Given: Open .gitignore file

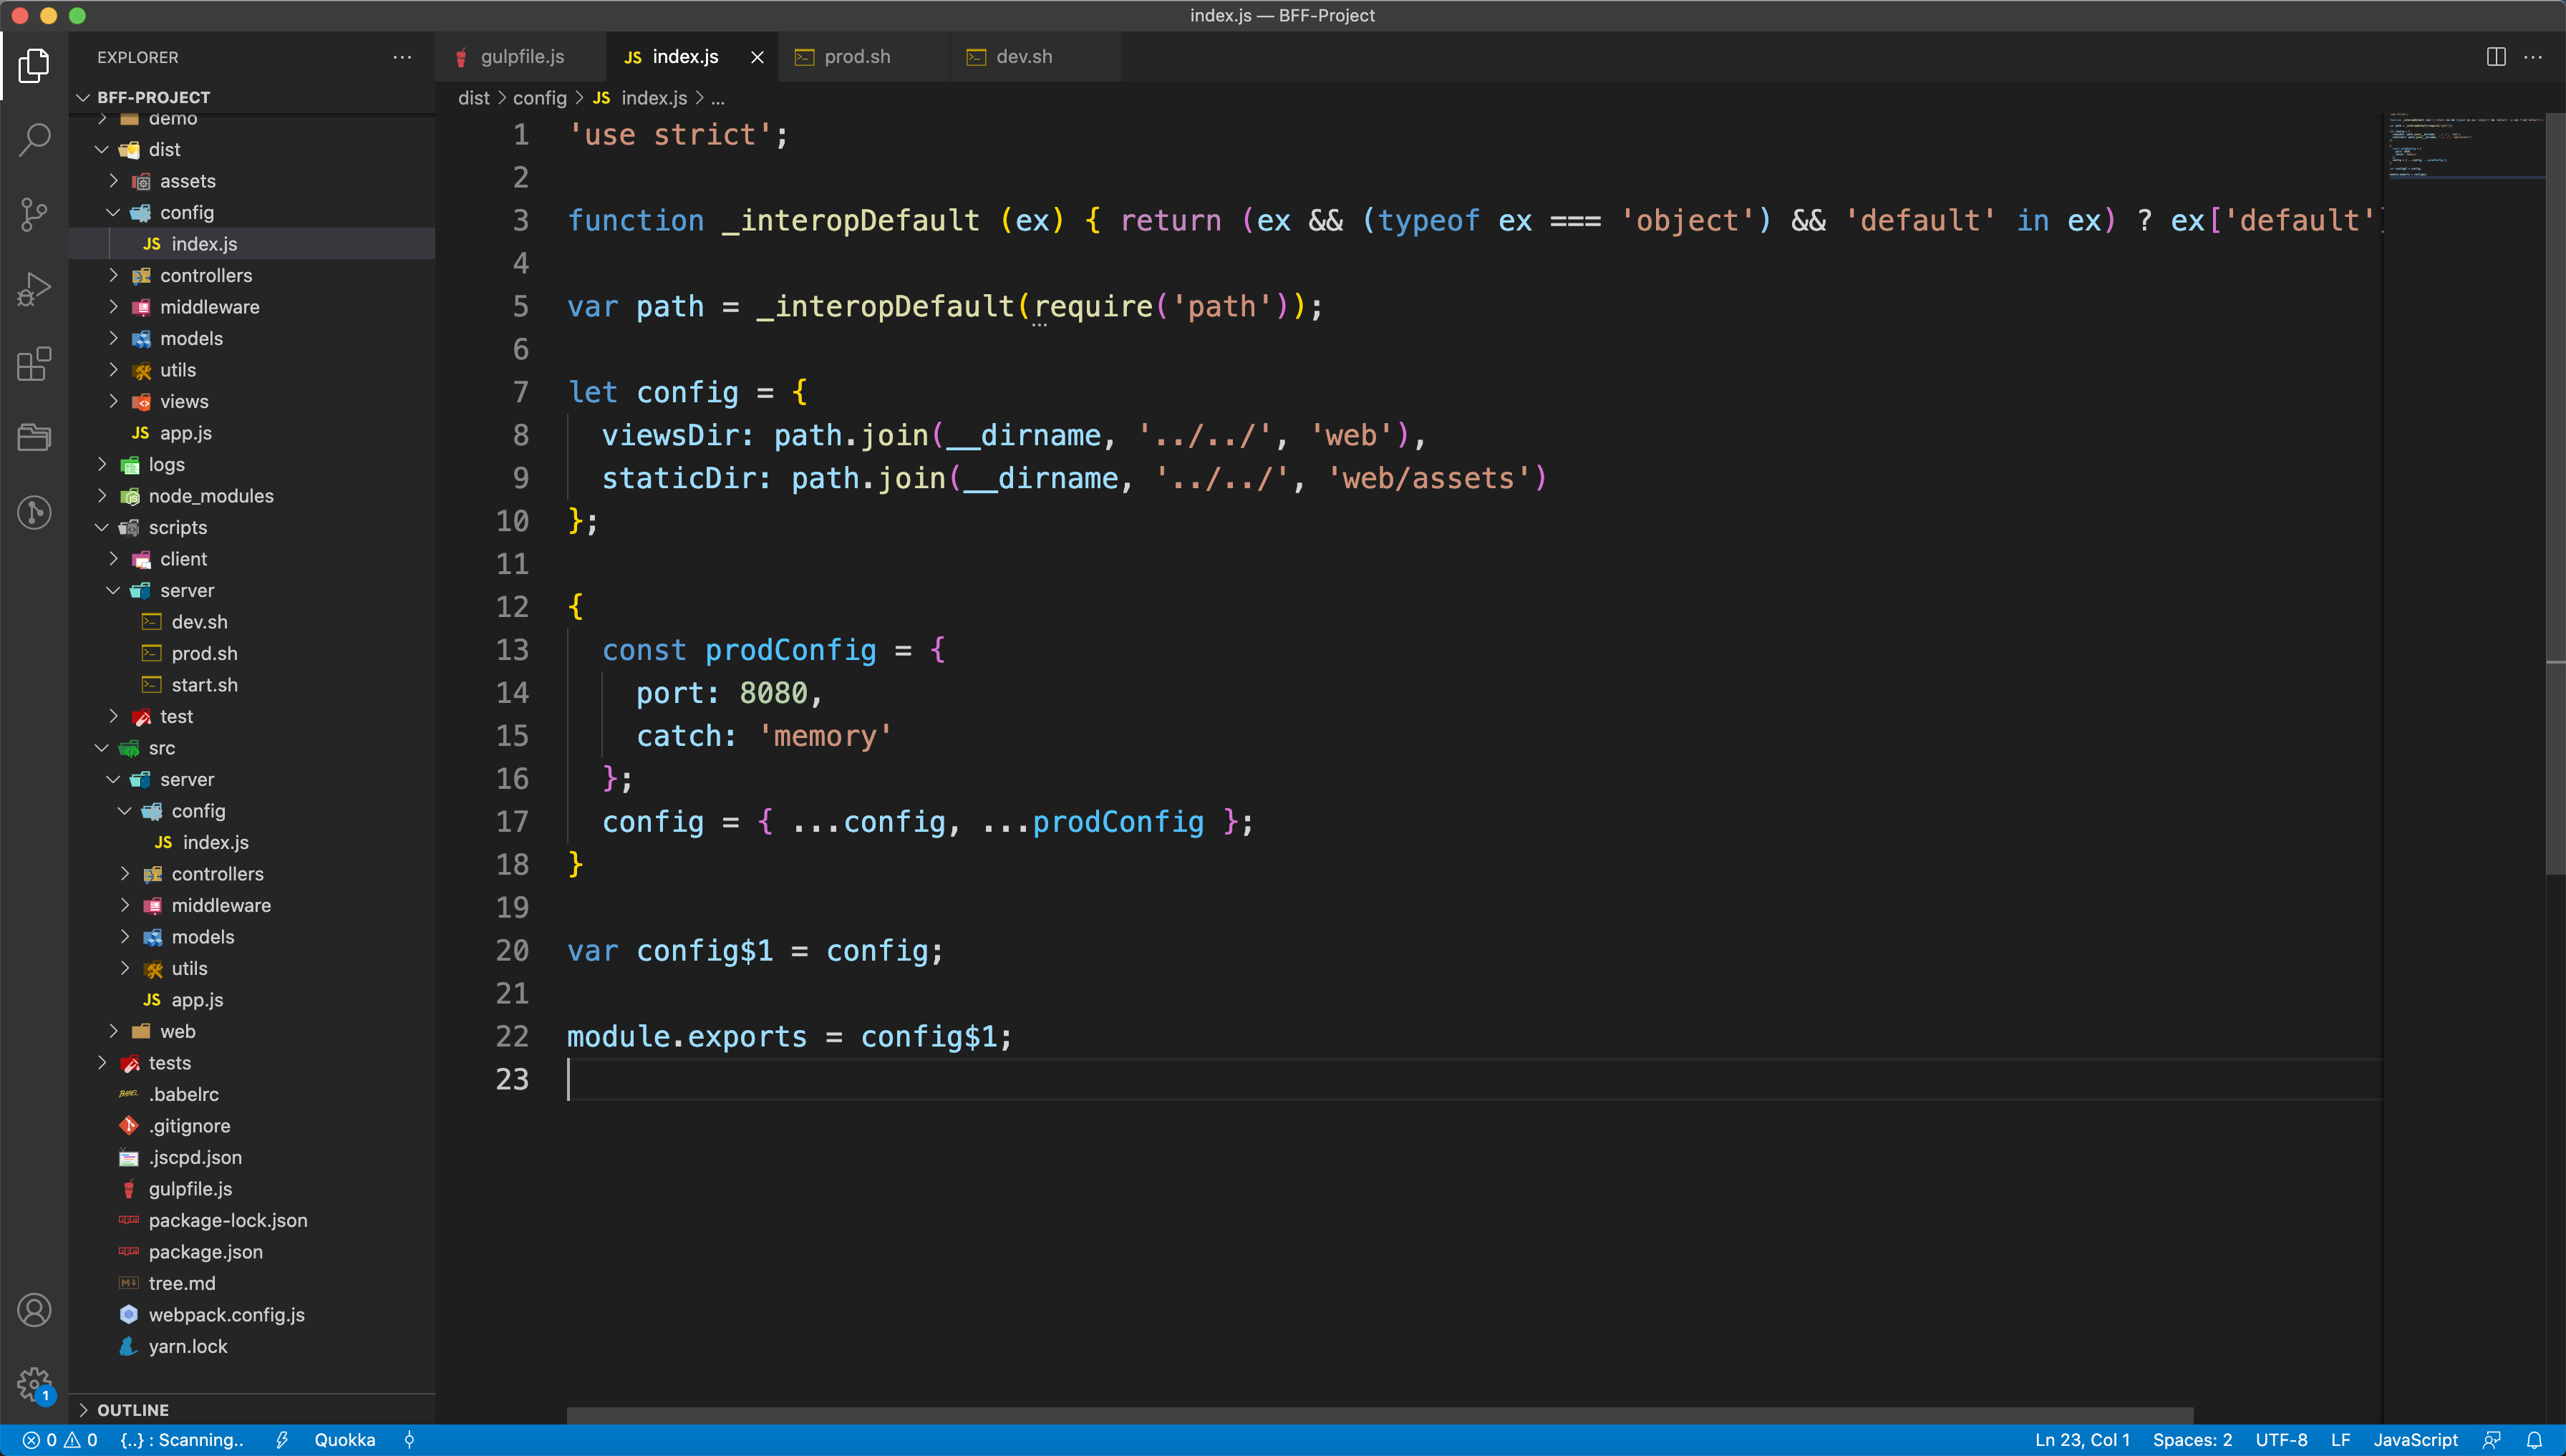Looking at the screenshot, I should click(252, 1126).
